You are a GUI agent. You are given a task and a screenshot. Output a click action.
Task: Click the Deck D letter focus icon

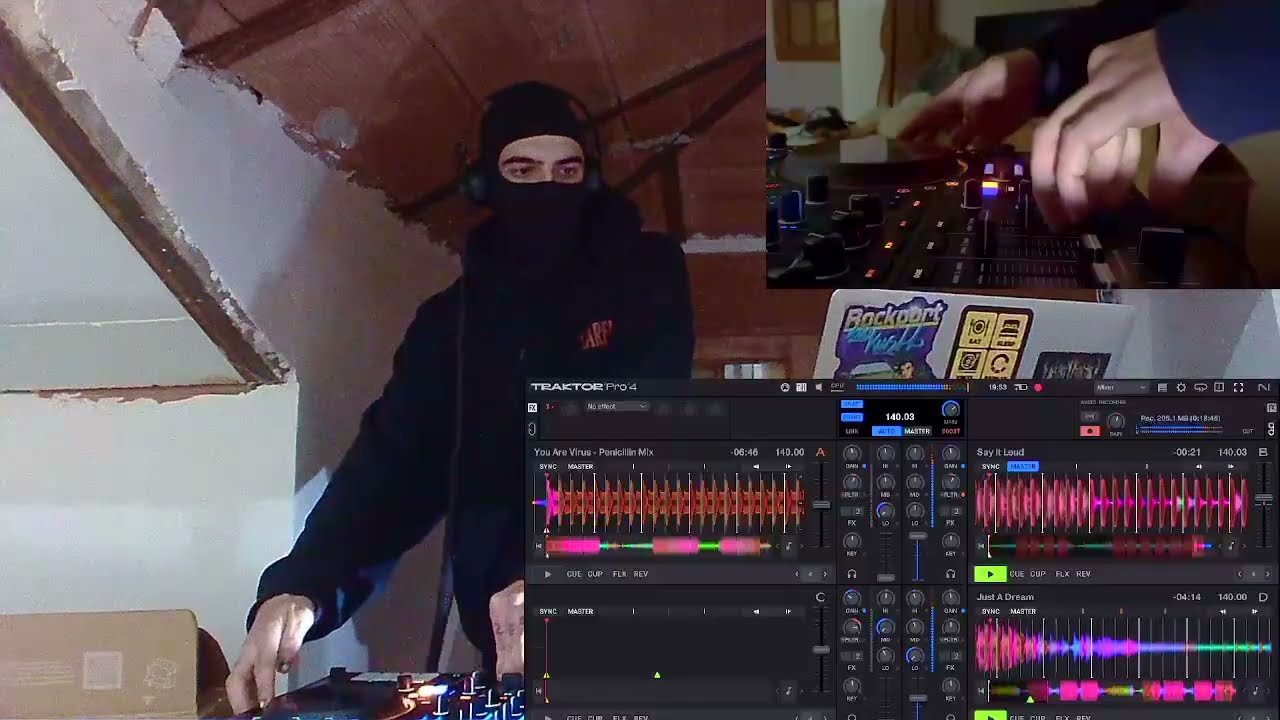point(1263,597)
